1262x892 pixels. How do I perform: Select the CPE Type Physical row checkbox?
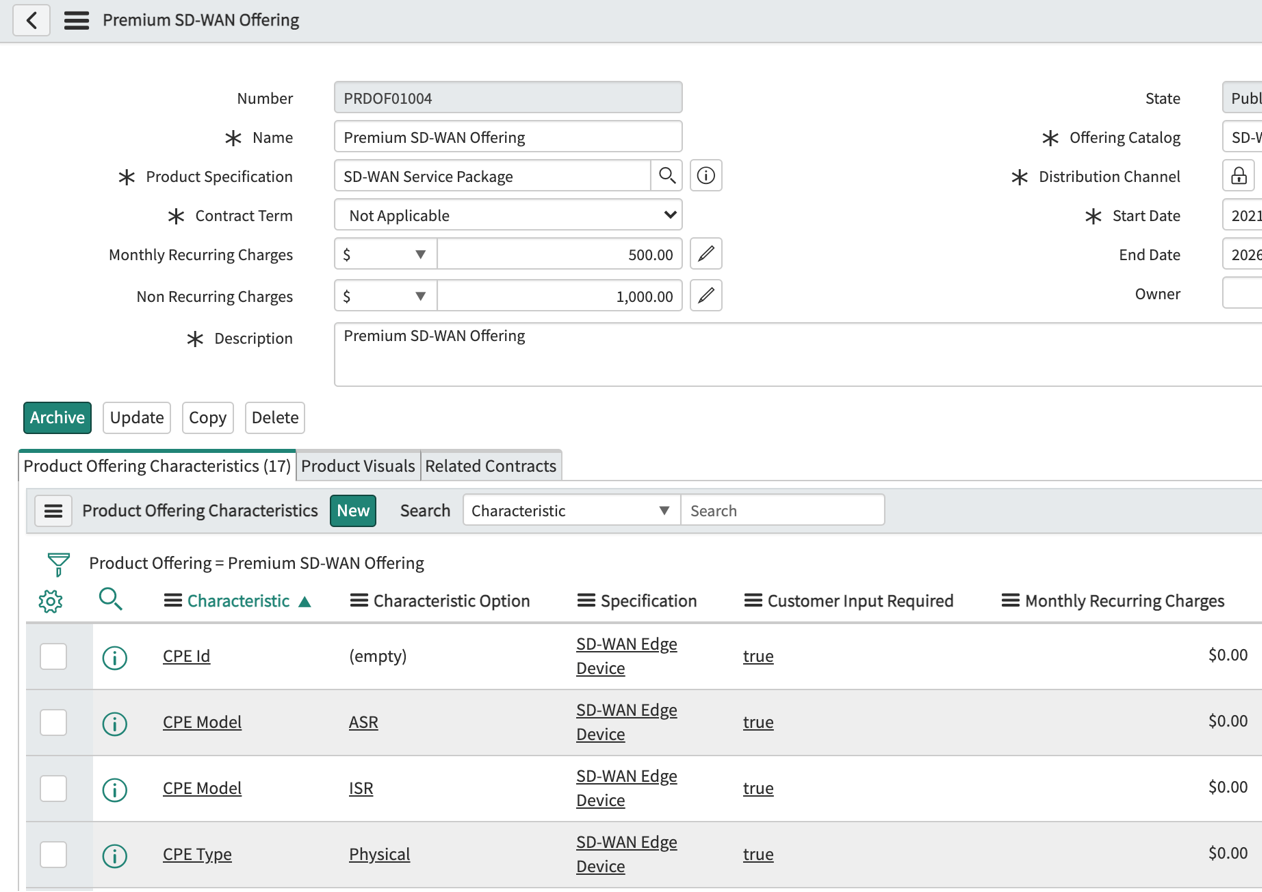(x=53, y=854)
